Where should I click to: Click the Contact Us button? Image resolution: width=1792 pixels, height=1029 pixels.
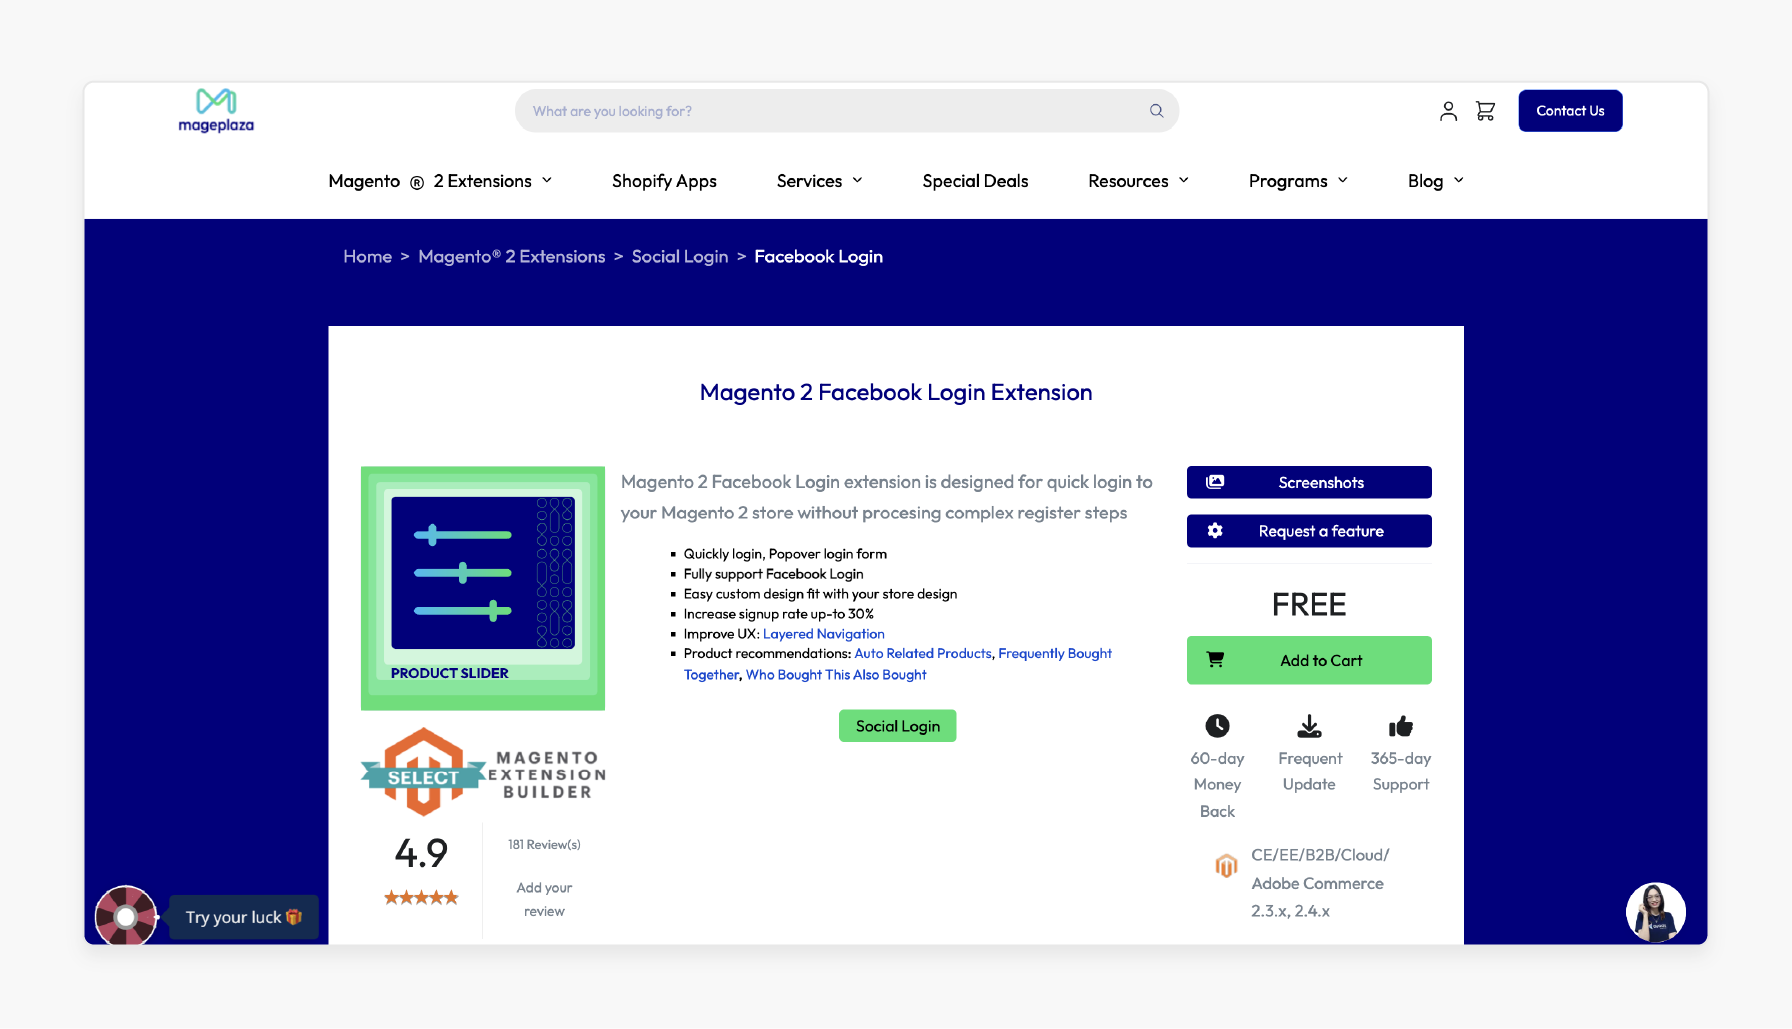point(1570,111)
